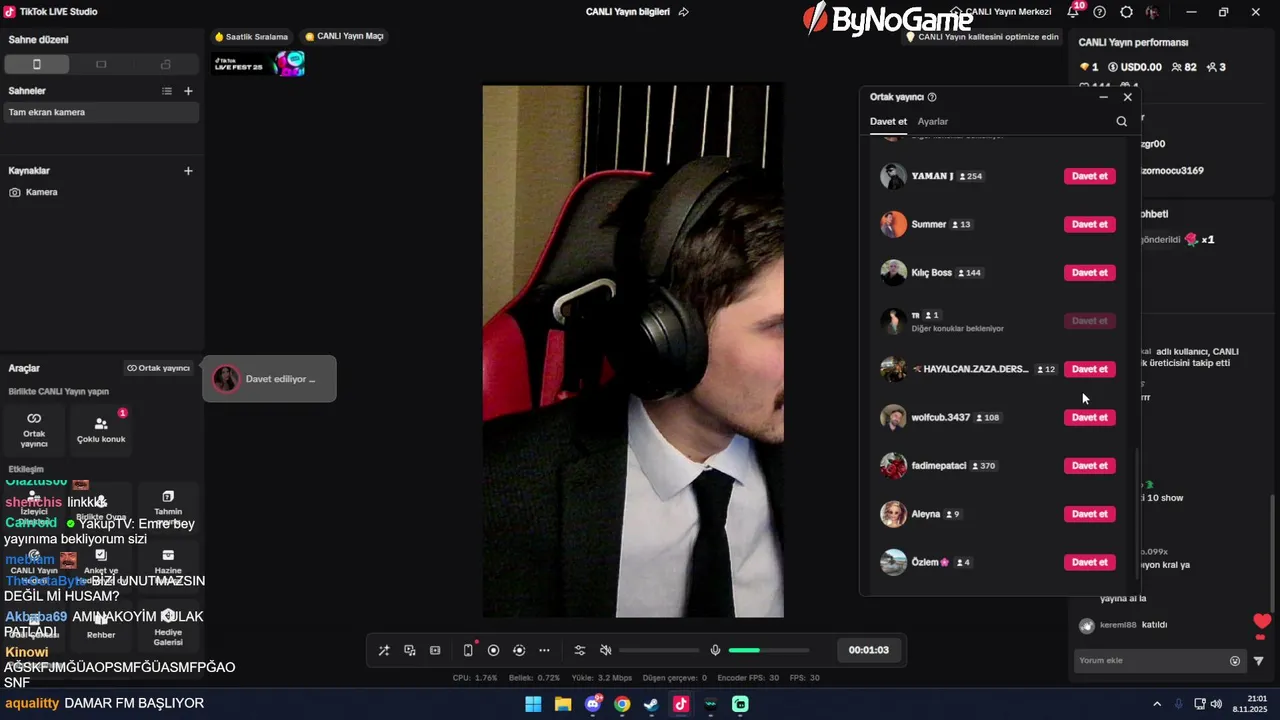
Task: Open CANLI Yayın bilgileri share arrow
Action: [x=684, y=12]
